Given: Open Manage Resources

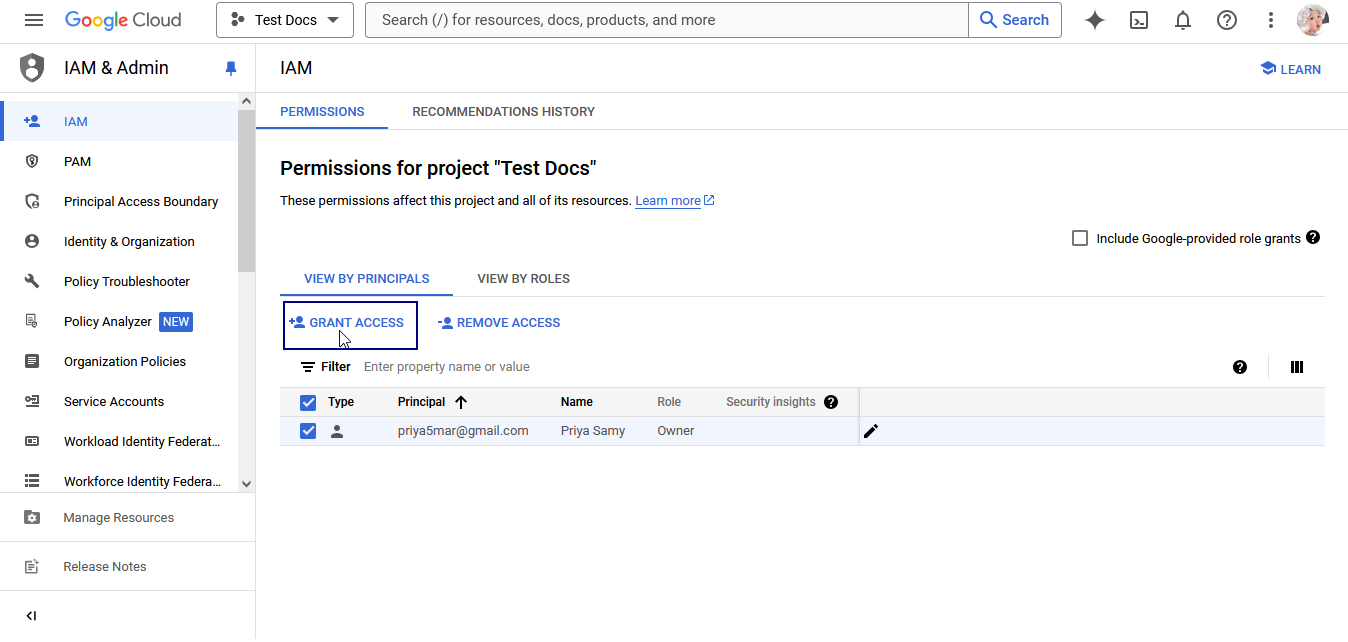Looking at the screenshot, I should tap(127, 518).
